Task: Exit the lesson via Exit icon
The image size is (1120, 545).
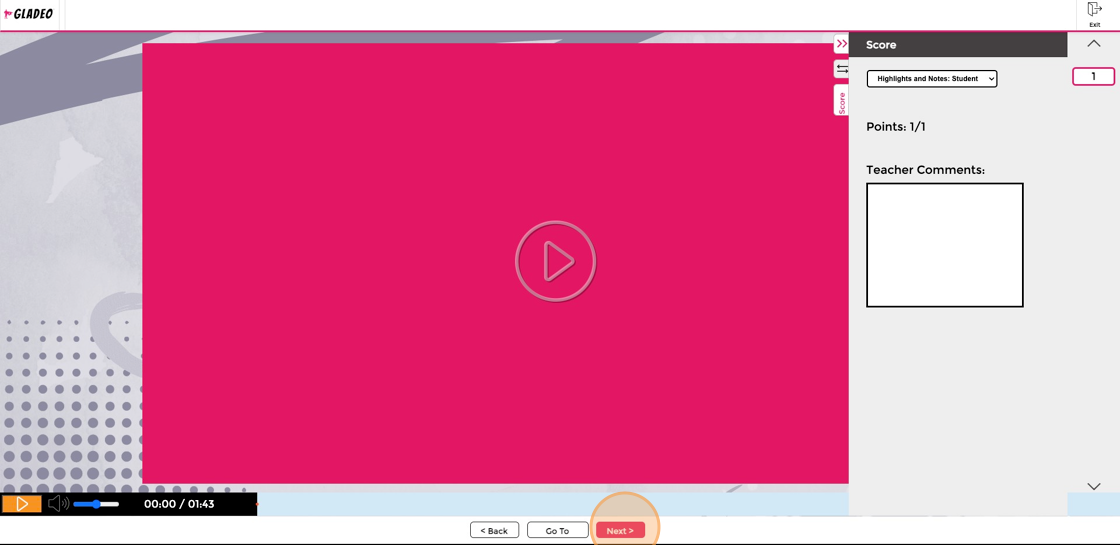Action: (1094, 14)
